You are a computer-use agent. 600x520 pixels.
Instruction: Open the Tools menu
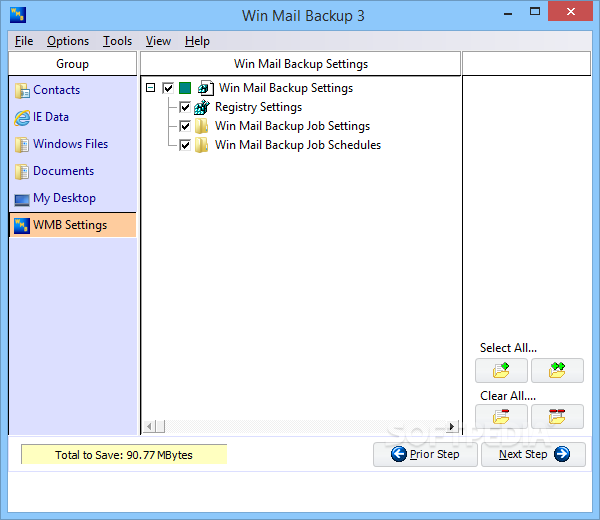(x=117, y=41)
